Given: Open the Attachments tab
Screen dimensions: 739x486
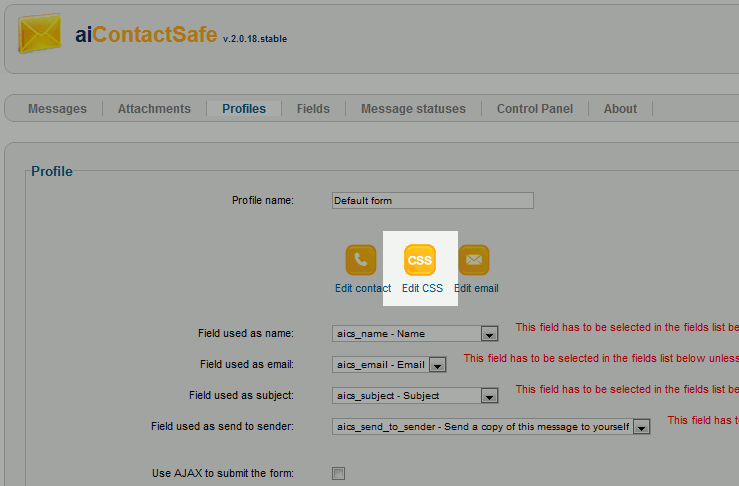Looking at the screenshot, I should (x=154, y=109).
